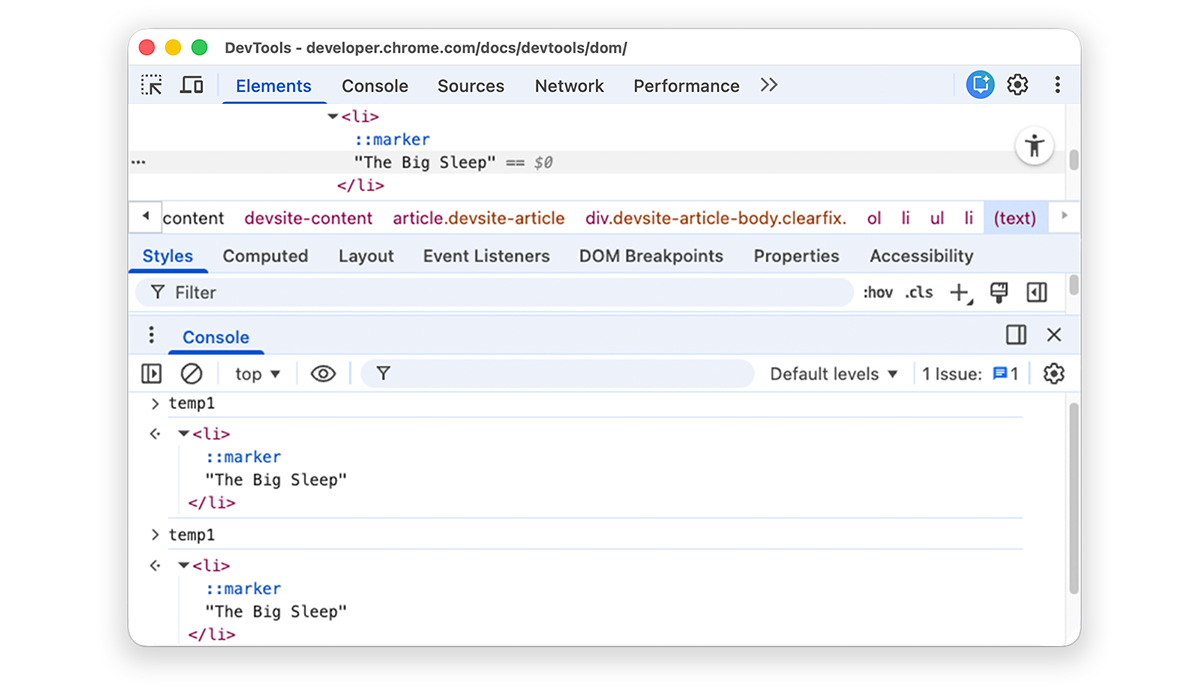1200x690 pixels.
Task: Show more tabs with the double chevron
Action: [769, 86]
